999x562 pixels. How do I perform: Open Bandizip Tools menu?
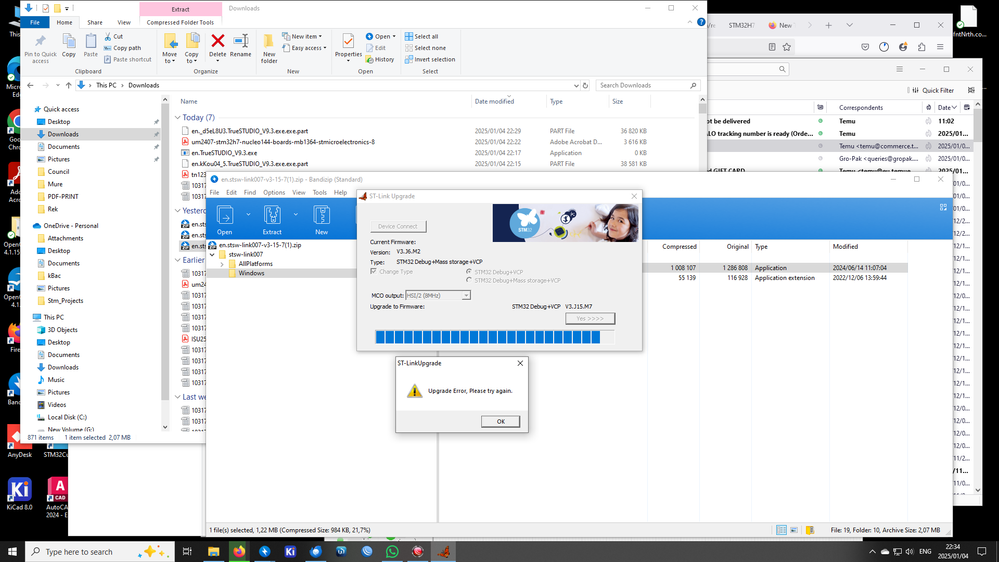click(319, 192)
